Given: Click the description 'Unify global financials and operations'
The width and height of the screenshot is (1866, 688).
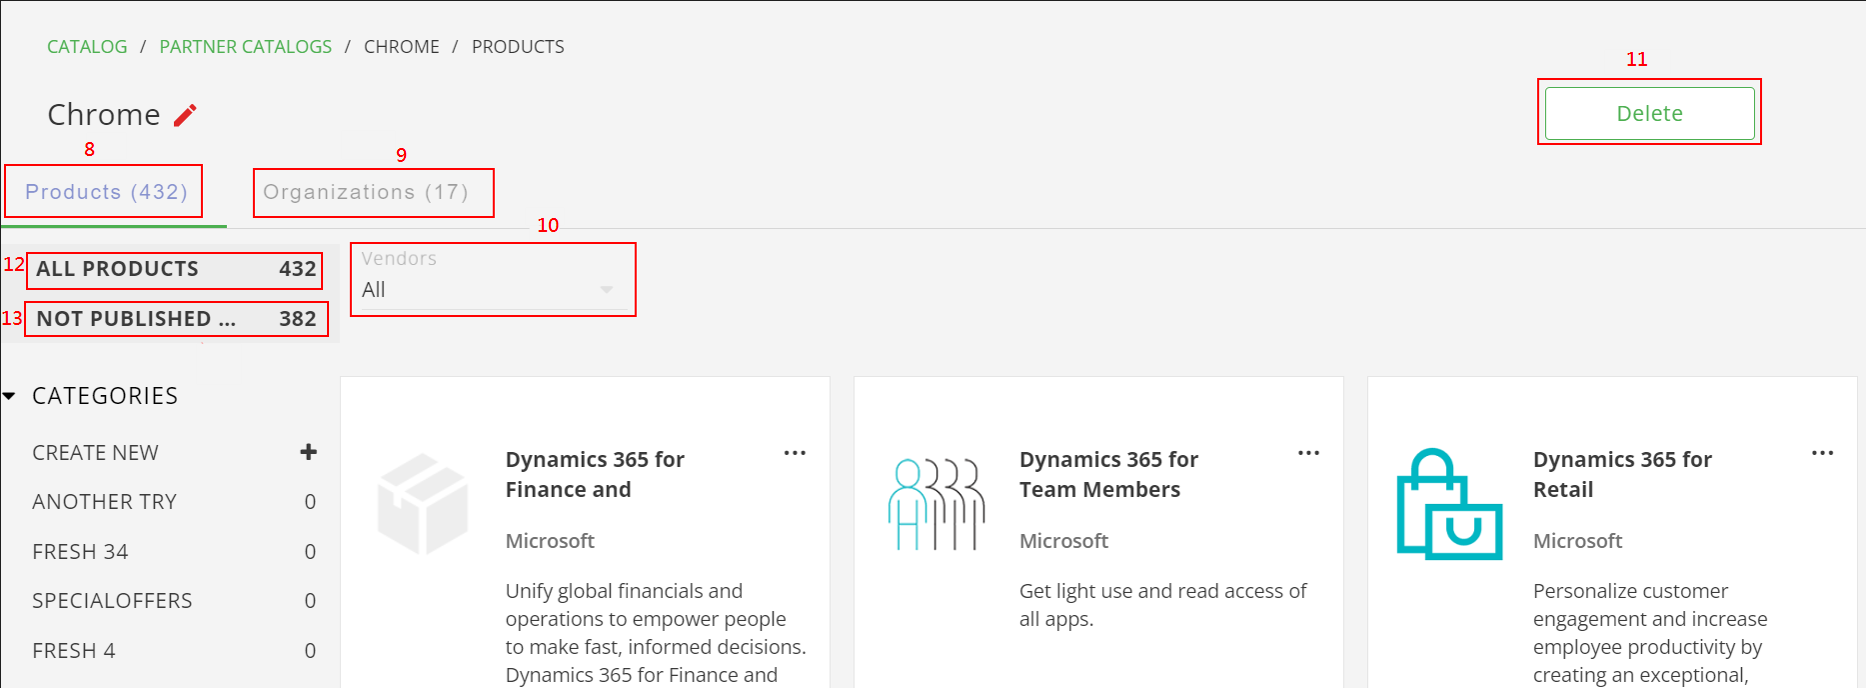Looking at the screenshot, I should 656,633.
